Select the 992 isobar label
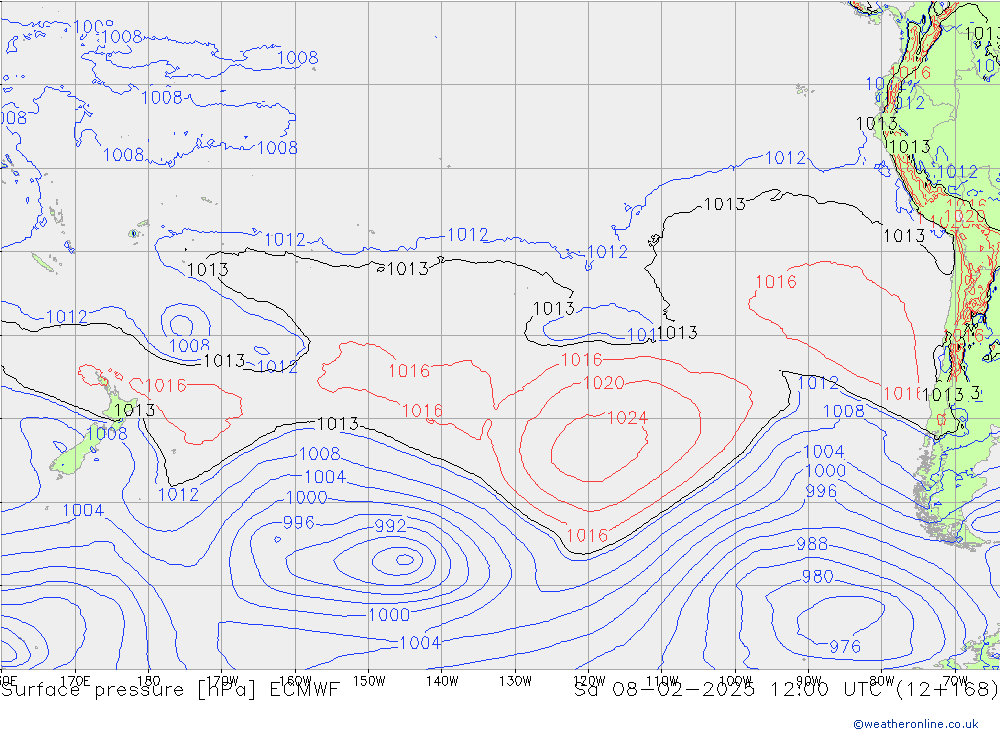 click(390, 526)
